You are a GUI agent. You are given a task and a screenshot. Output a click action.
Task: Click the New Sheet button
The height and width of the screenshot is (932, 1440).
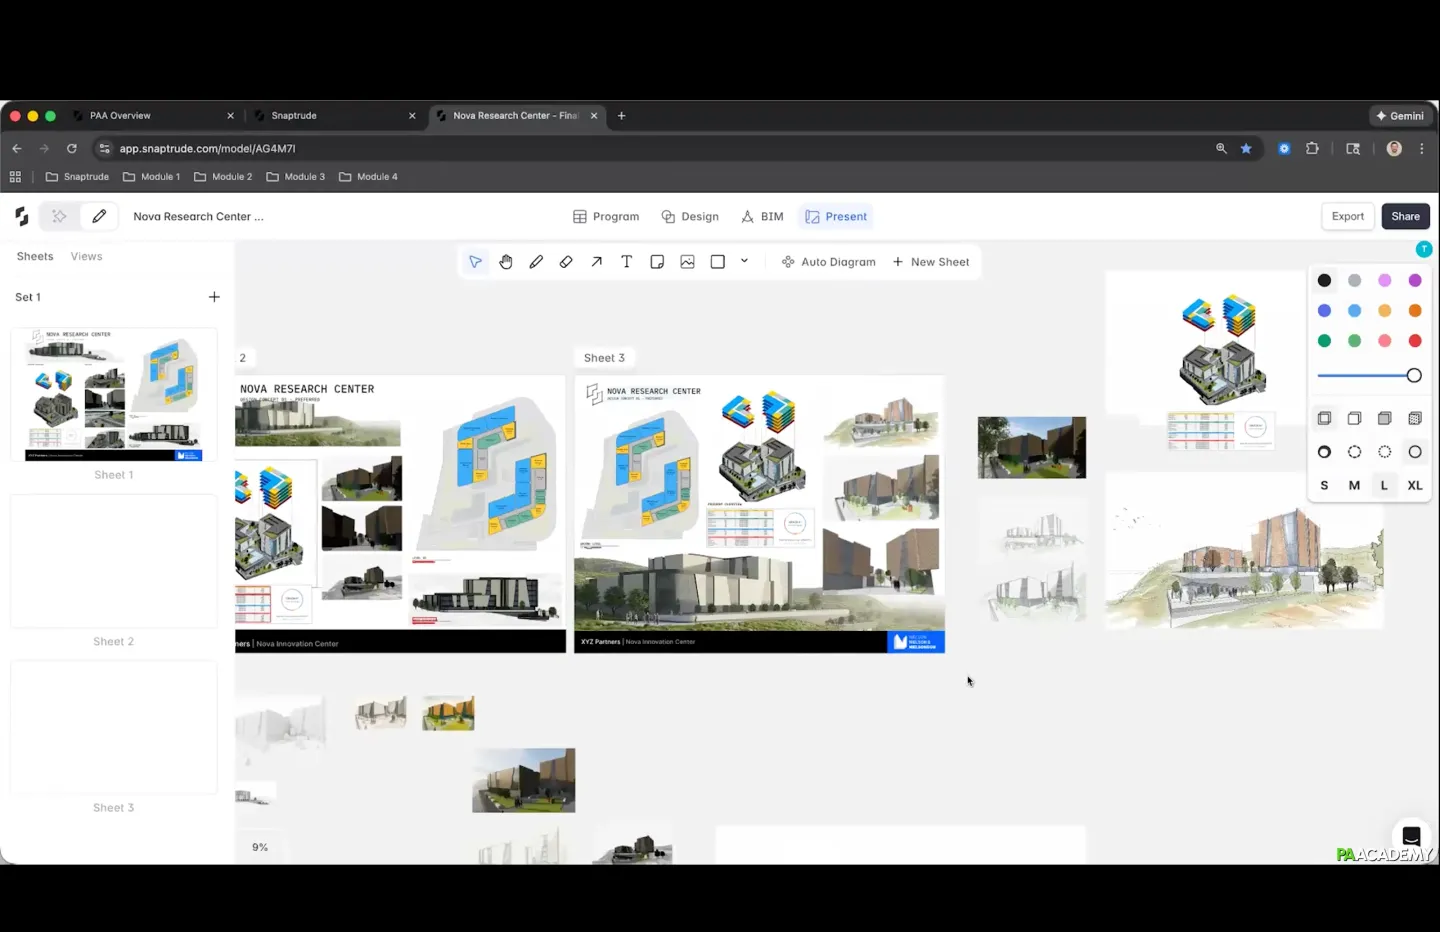pyautogui.click(x=930, y=262)
